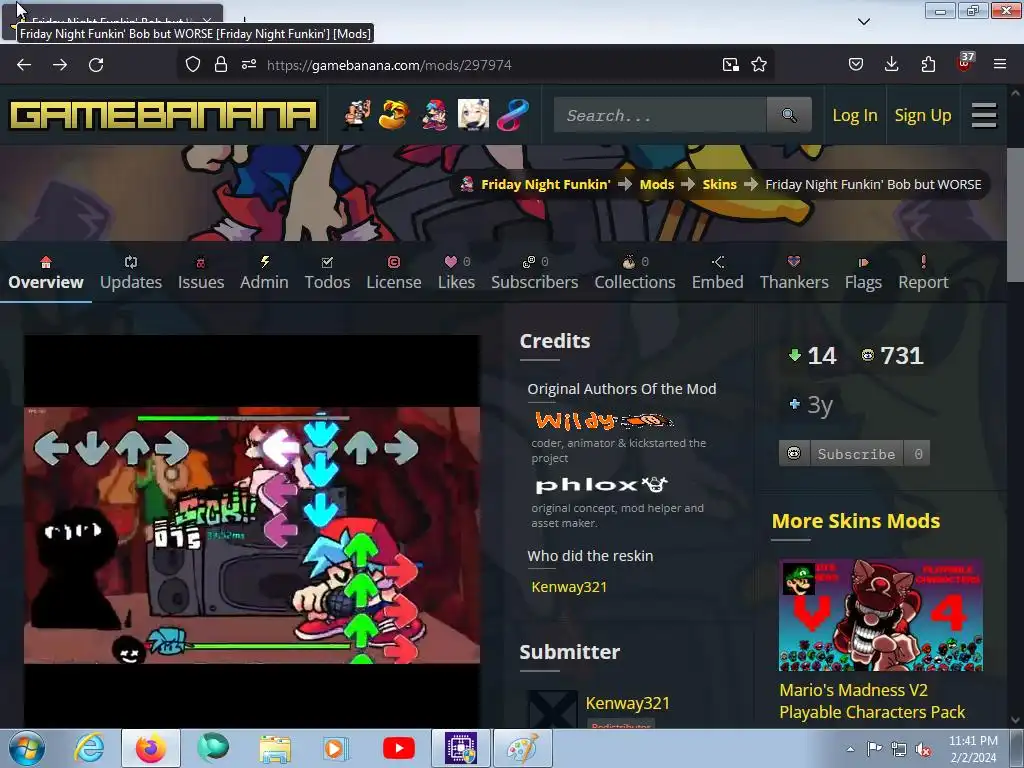This screenshot has width=1024, height=768.
Task: Open the Thankers tab
Action: tap(793, 274)
